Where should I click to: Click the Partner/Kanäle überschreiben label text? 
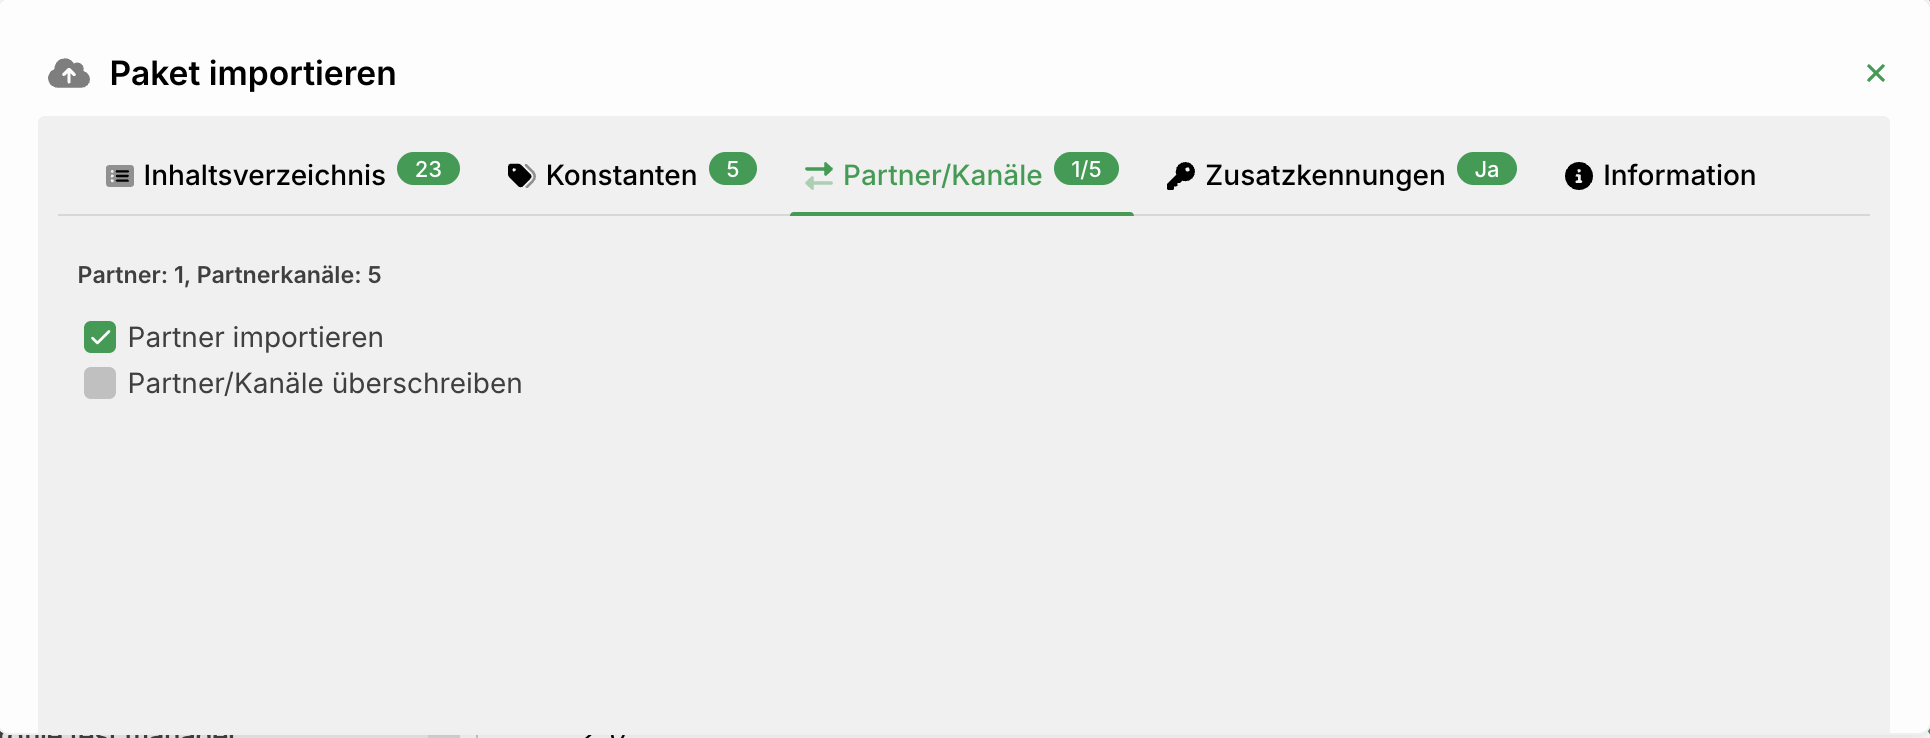(x=325, y=383)
